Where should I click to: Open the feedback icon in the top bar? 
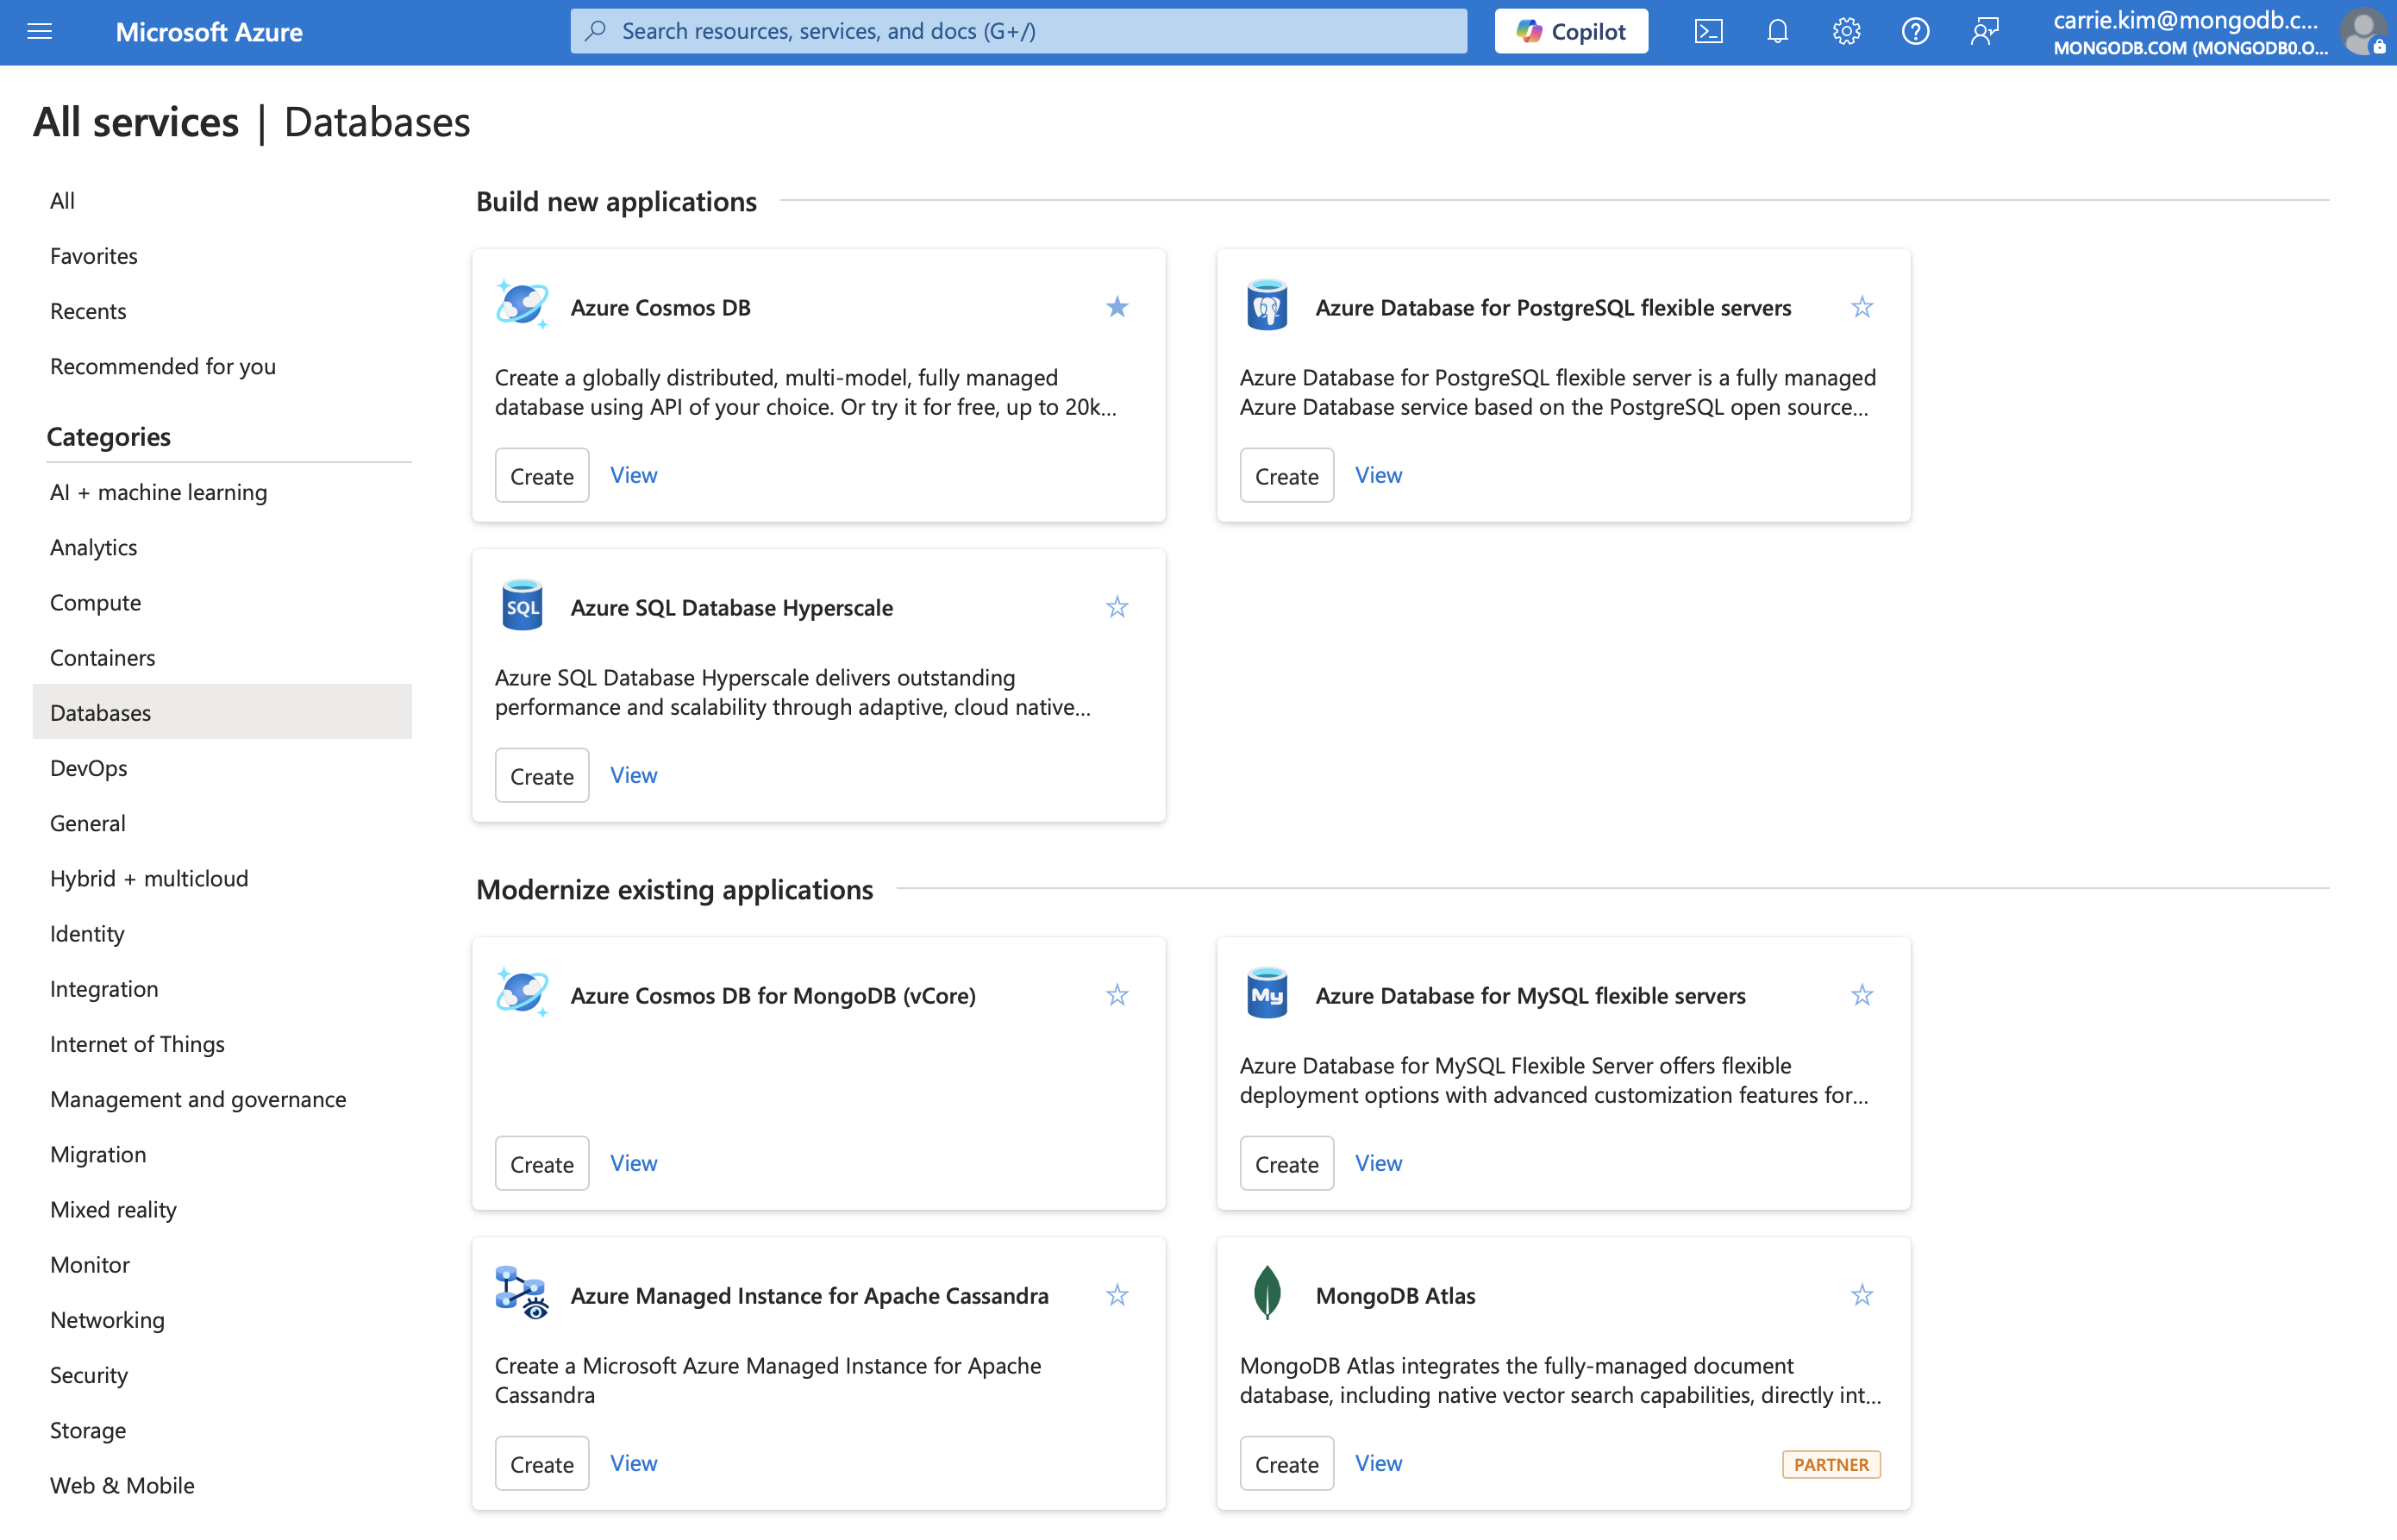[1985, 31]
